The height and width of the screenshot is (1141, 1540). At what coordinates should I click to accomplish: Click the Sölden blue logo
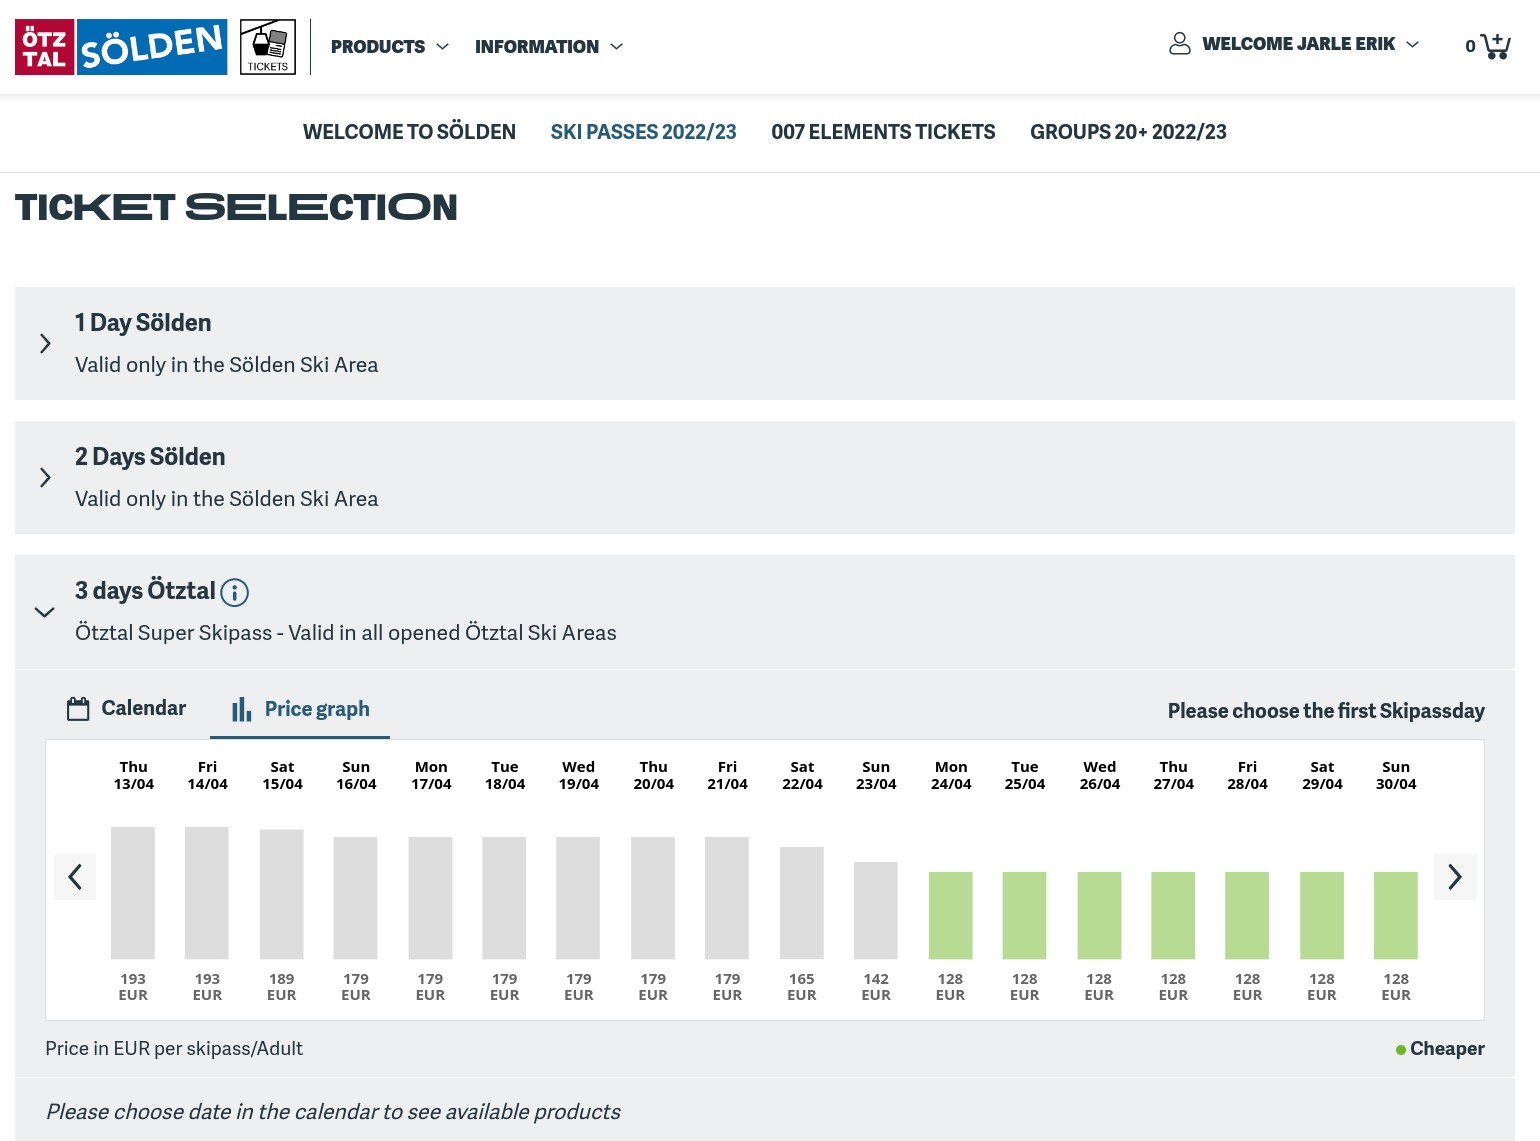pyautogui.click(x=152, y=47)
